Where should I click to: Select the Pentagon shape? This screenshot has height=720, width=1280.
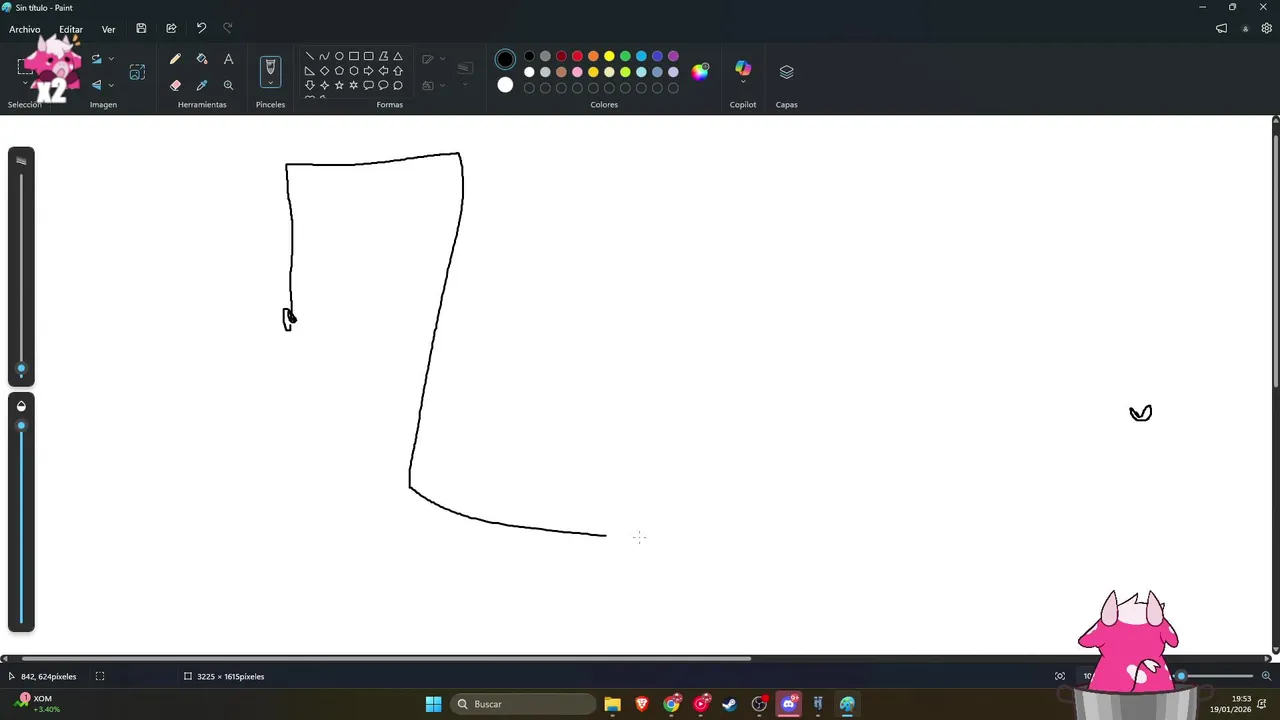[339, 71]
